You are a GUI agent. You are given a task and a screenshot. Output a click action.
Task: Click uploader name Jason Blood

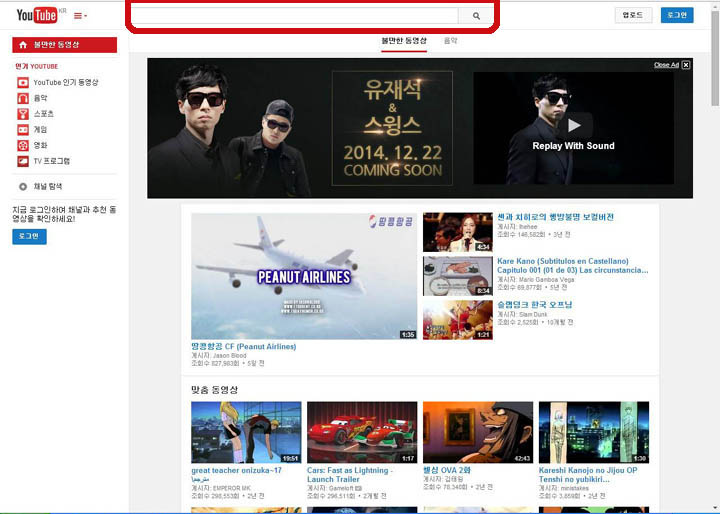point(230,356)
